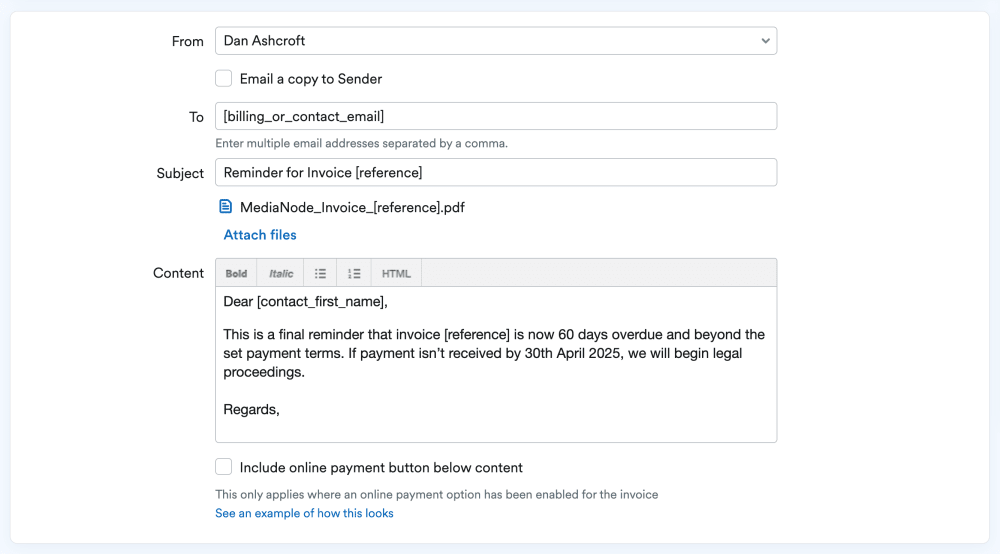Click the Bold formatting button
This screenshot has height=554, width=1000.
[236, 273]
